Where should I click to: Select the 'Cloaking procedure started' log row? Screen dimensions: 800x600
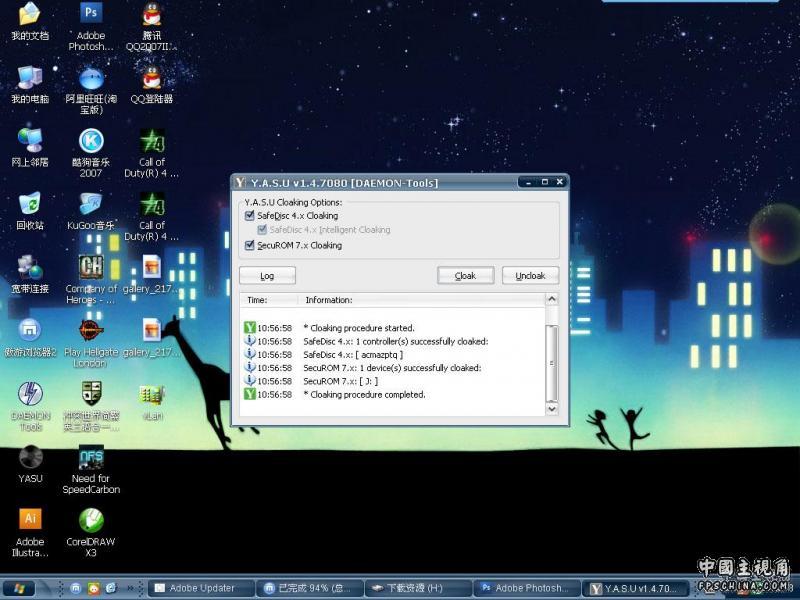(x=393, y=328)
